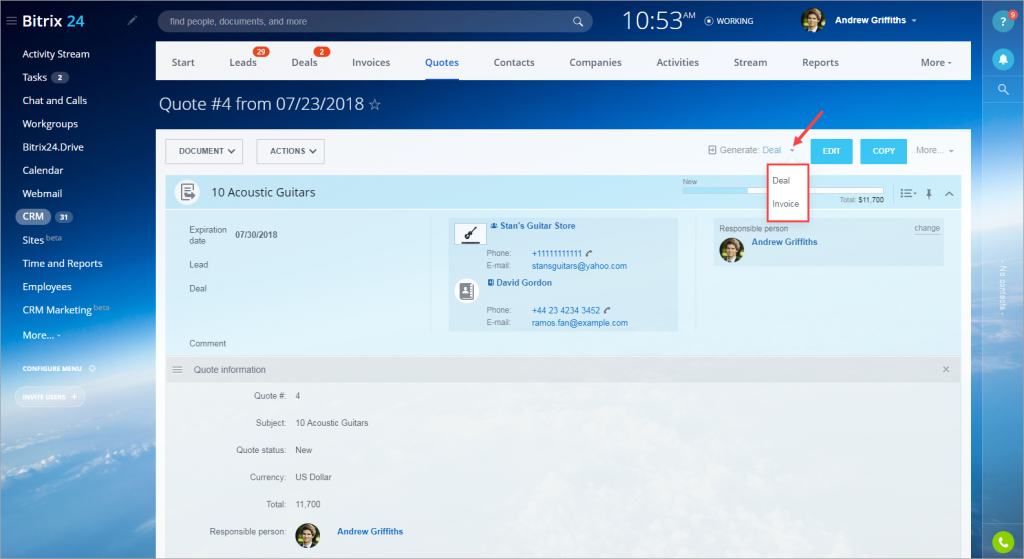Open the More tab dropdown in CRM menu
The width and height of the screenshot is (1024, 559).
click(936, 63)
